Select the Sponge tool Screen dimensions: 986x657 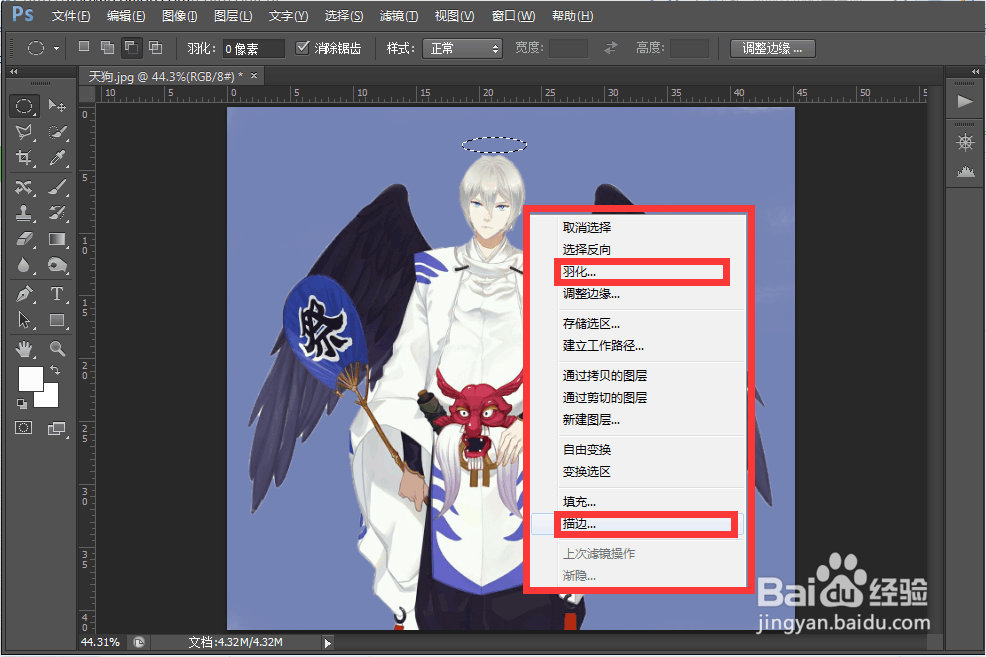57,265
